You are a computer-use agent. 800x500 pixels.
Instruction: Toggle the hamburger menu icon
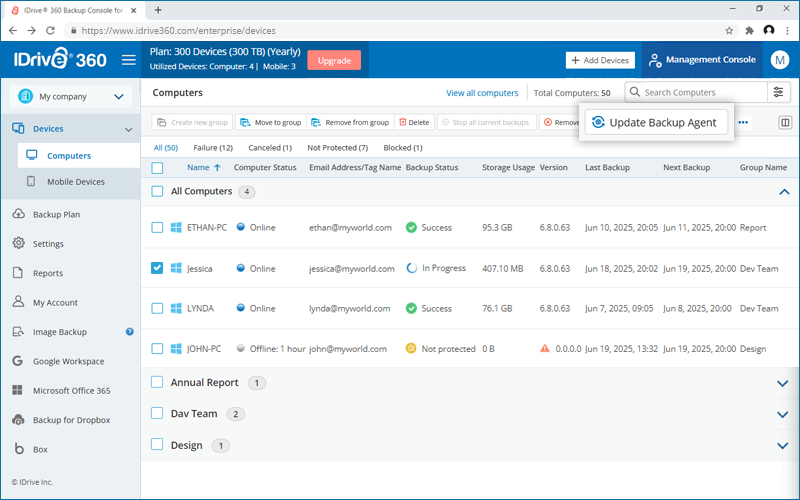click(129, 60)
